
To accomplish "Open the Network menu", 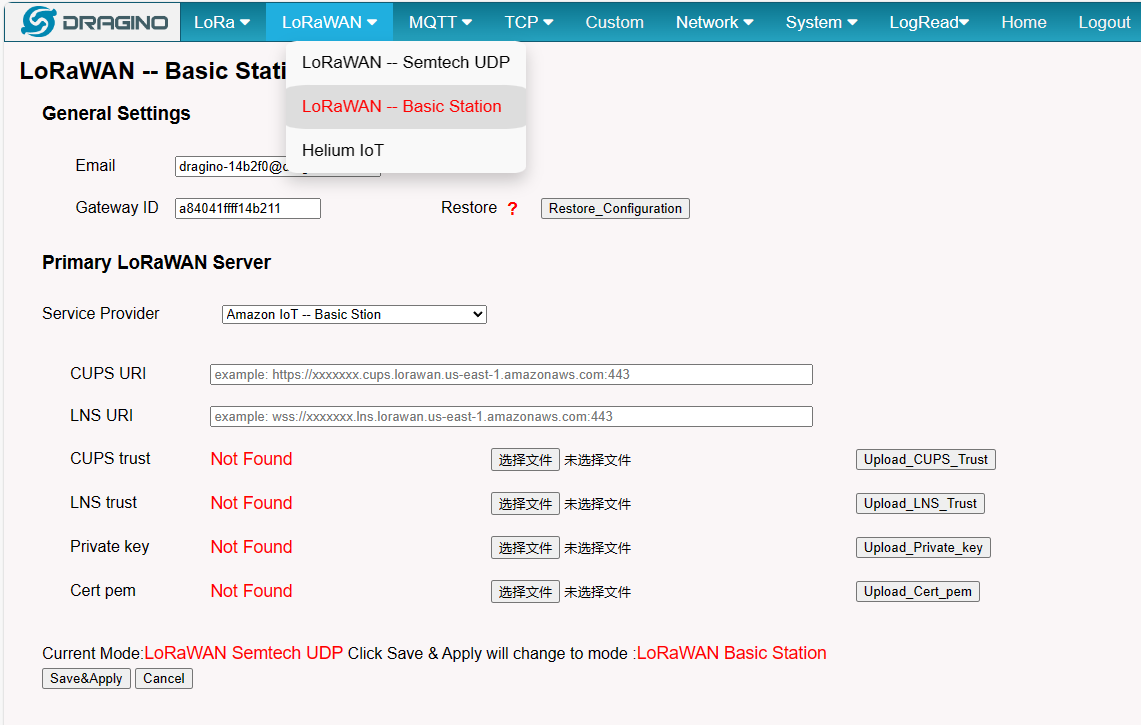I will pos(715,23).
